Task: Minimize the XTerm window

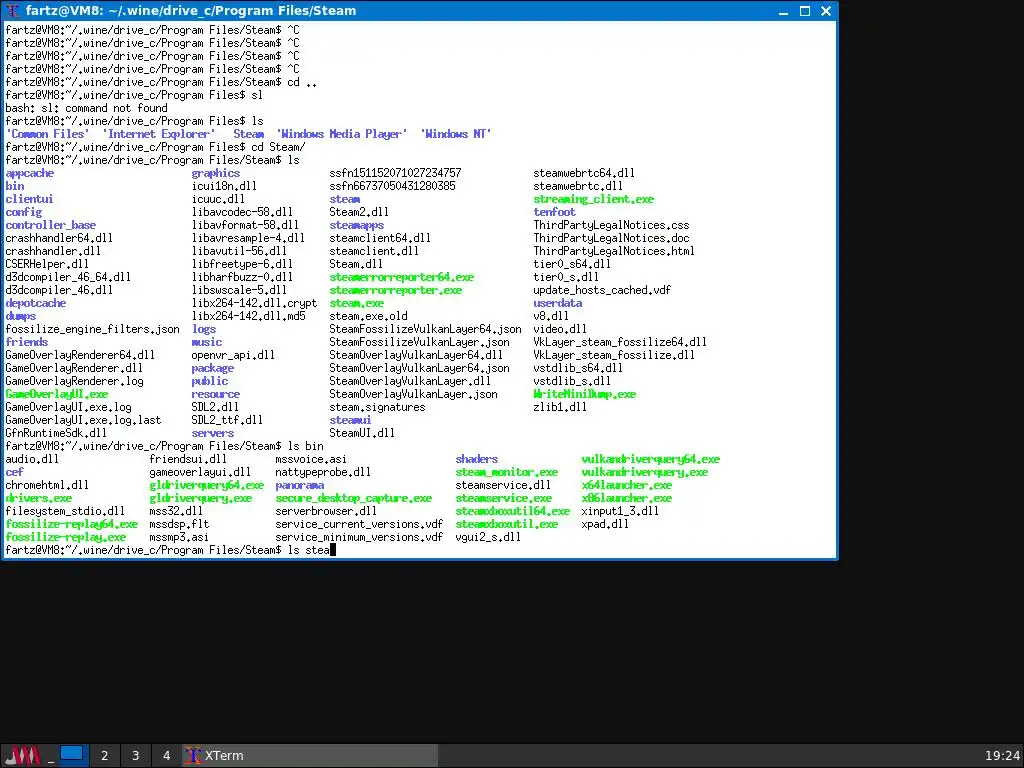Action: [x=784, y=11]
